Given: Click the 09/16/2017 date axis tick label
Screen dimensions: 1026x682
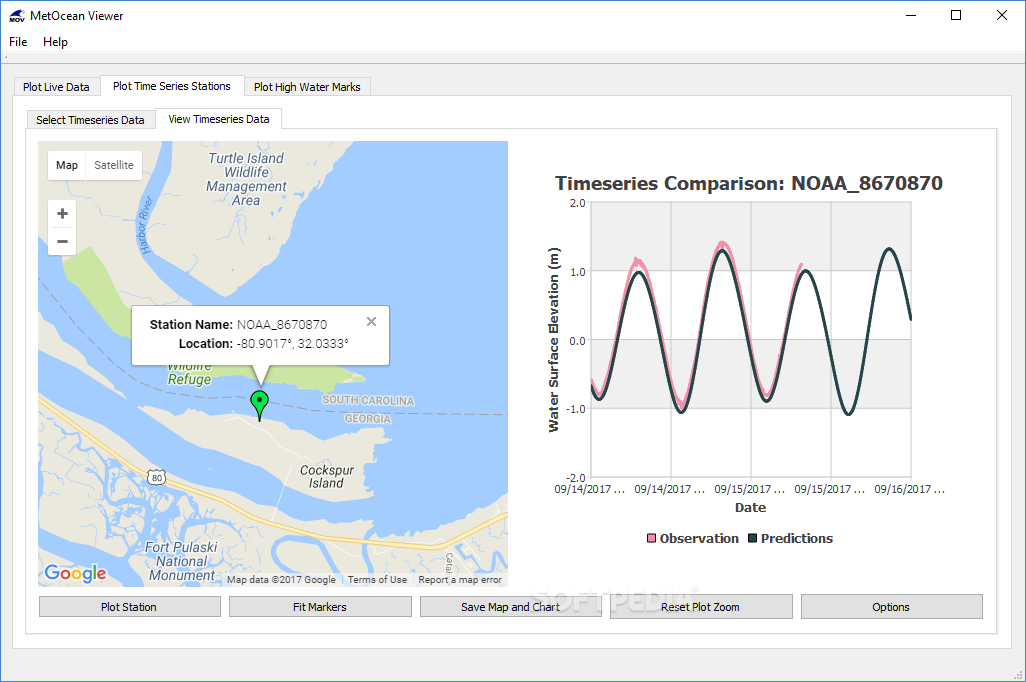Looking at the screenshot, I should click(x=910, y=489).
